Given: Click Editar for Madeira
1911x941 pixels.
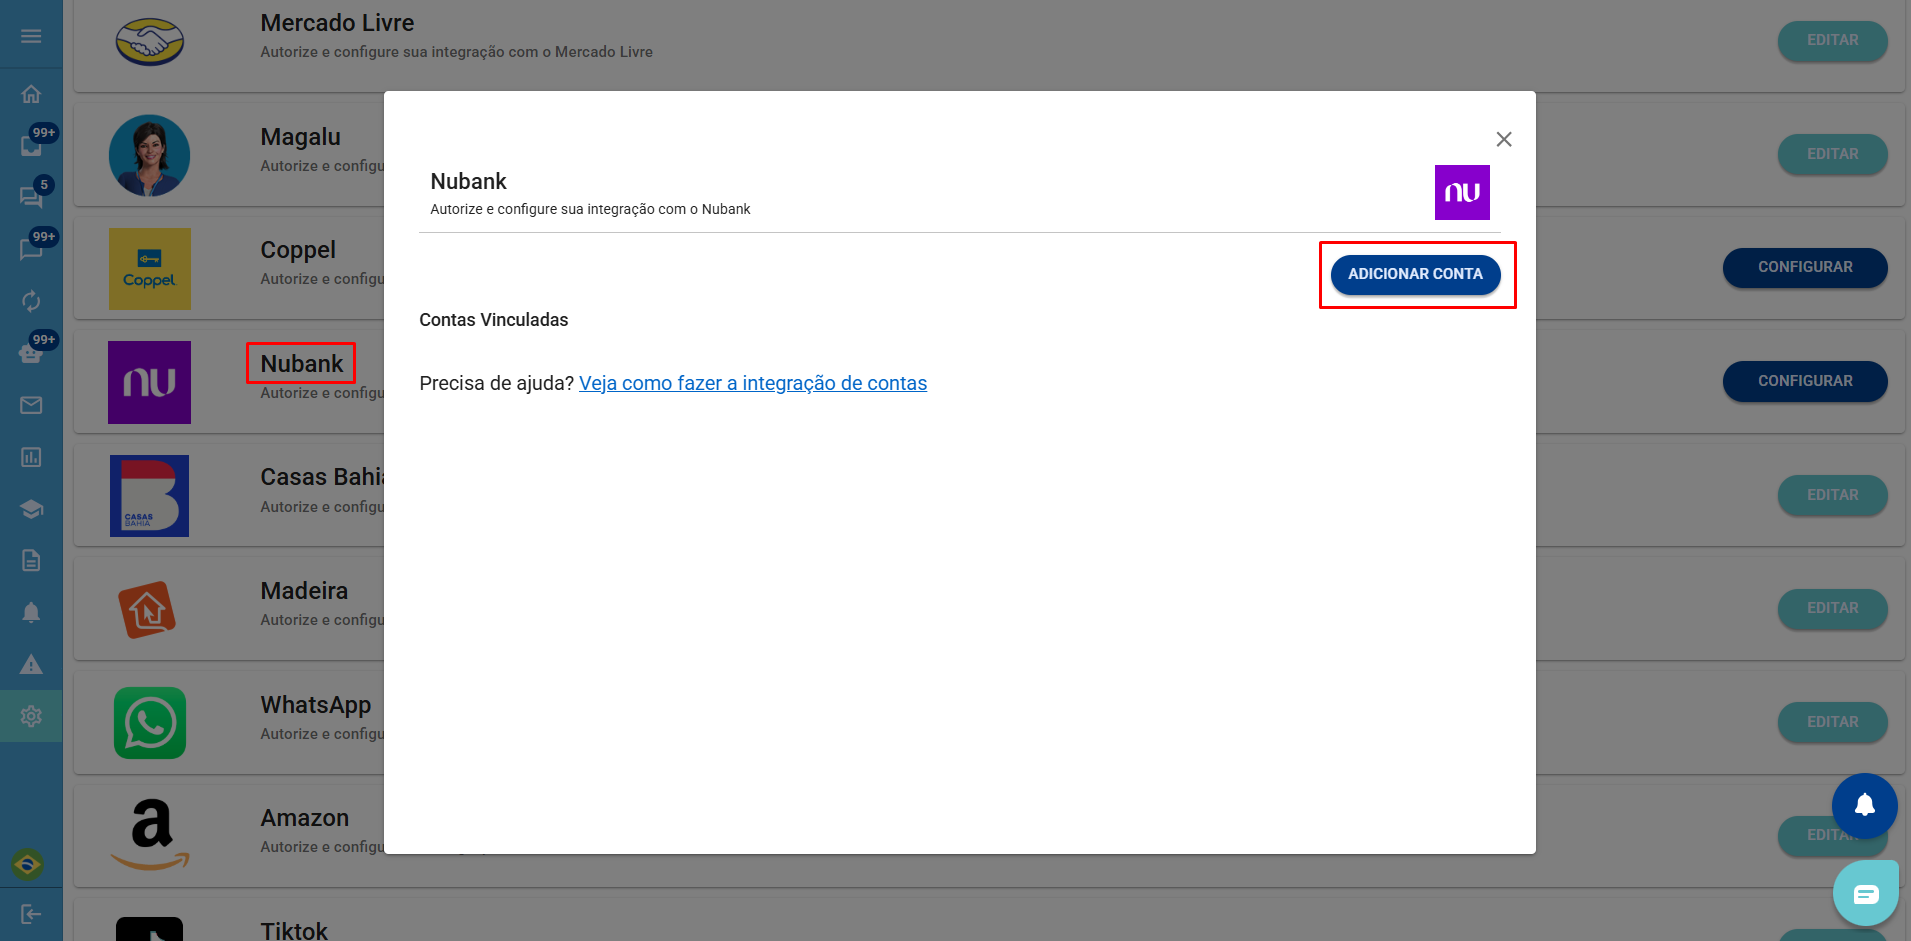Looking at the screenshot, I should 1832,608.
